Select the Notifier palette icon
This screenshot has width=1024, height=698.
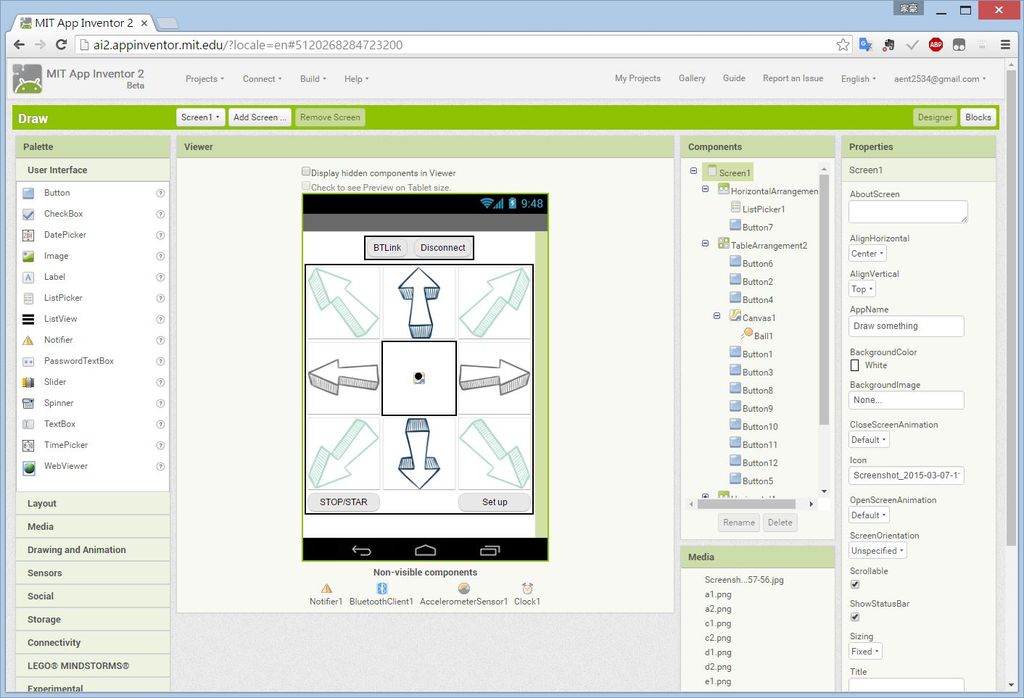point(28,340)
